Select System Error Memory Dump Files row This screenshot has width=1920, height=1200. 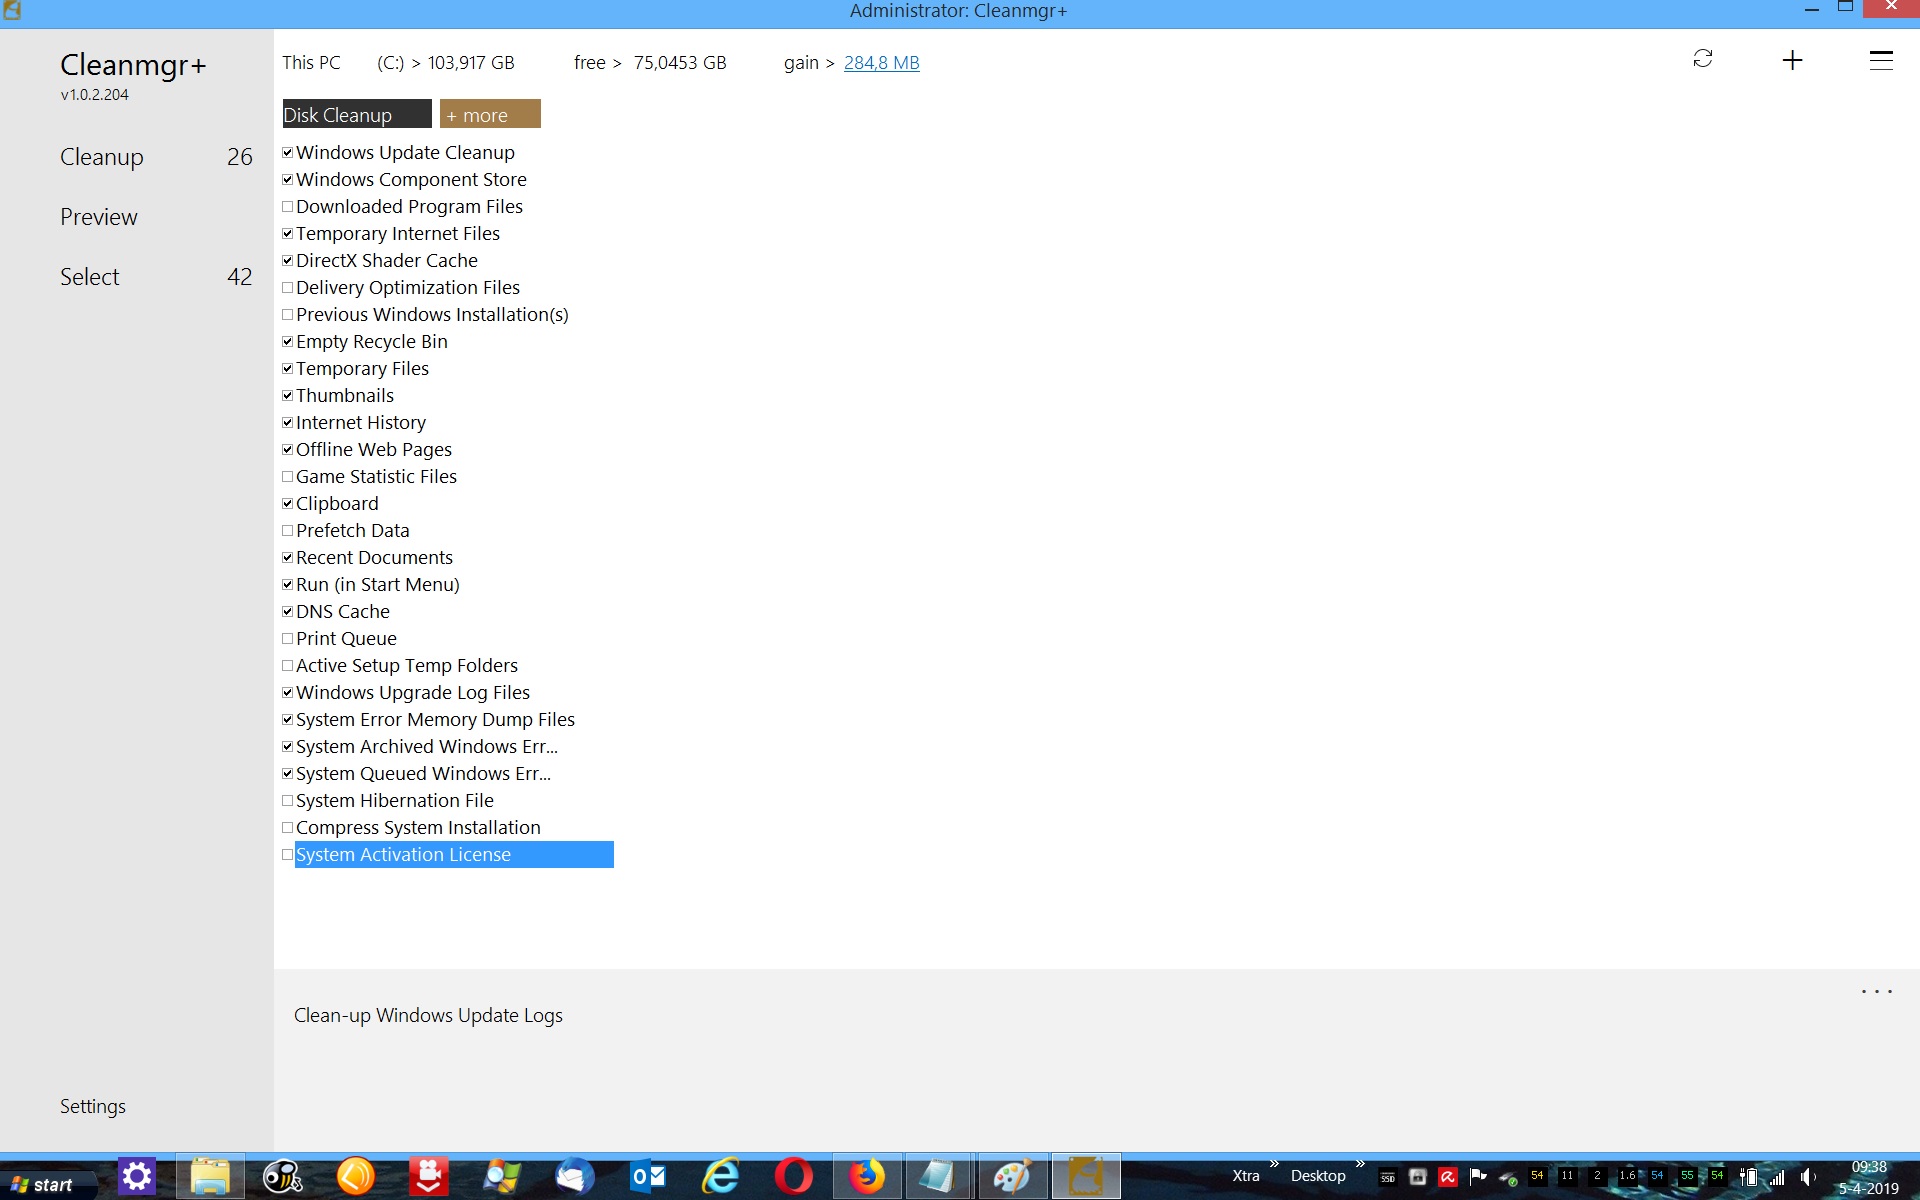pos(435,720)
